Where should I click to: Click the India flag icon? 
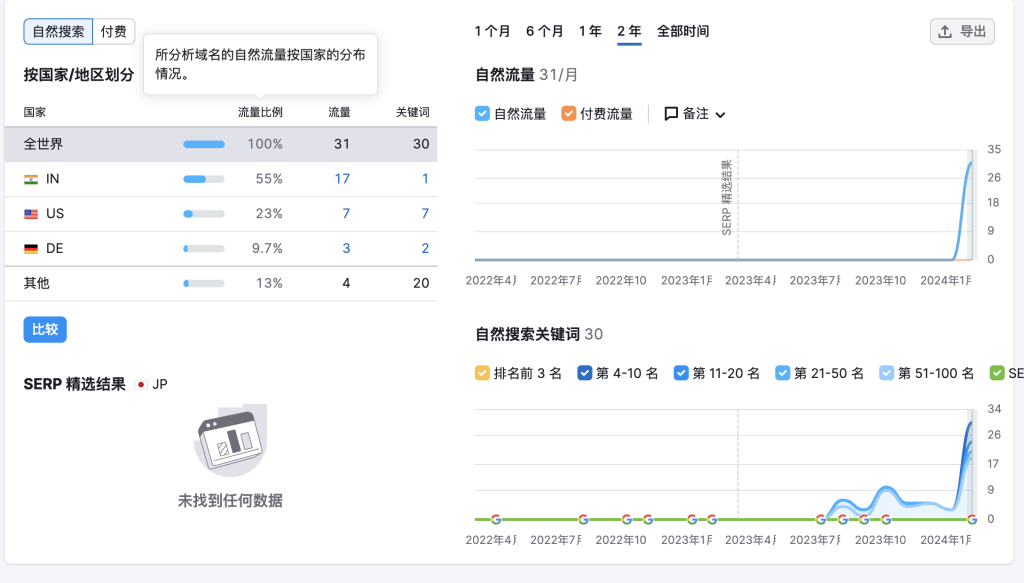tap(31, 179)
